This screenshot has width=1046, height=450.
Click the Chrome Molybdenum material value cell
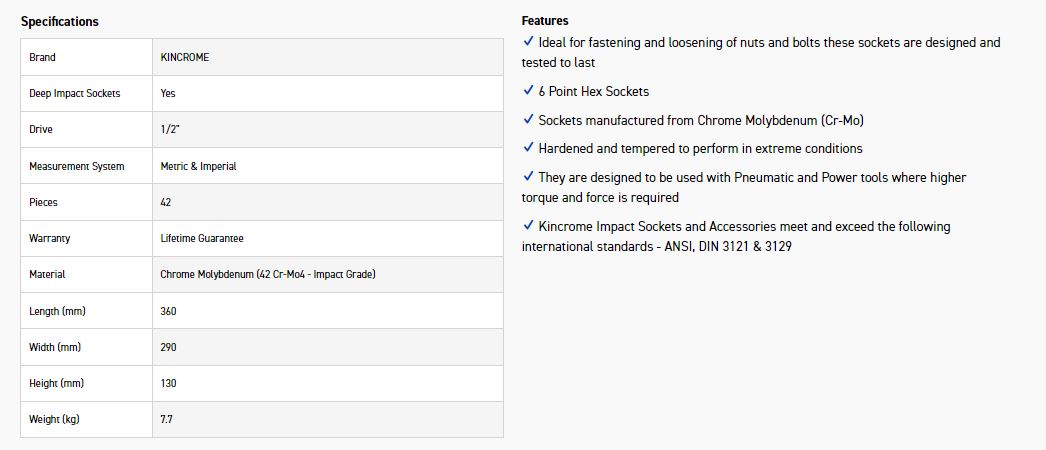tap(267, 274)
